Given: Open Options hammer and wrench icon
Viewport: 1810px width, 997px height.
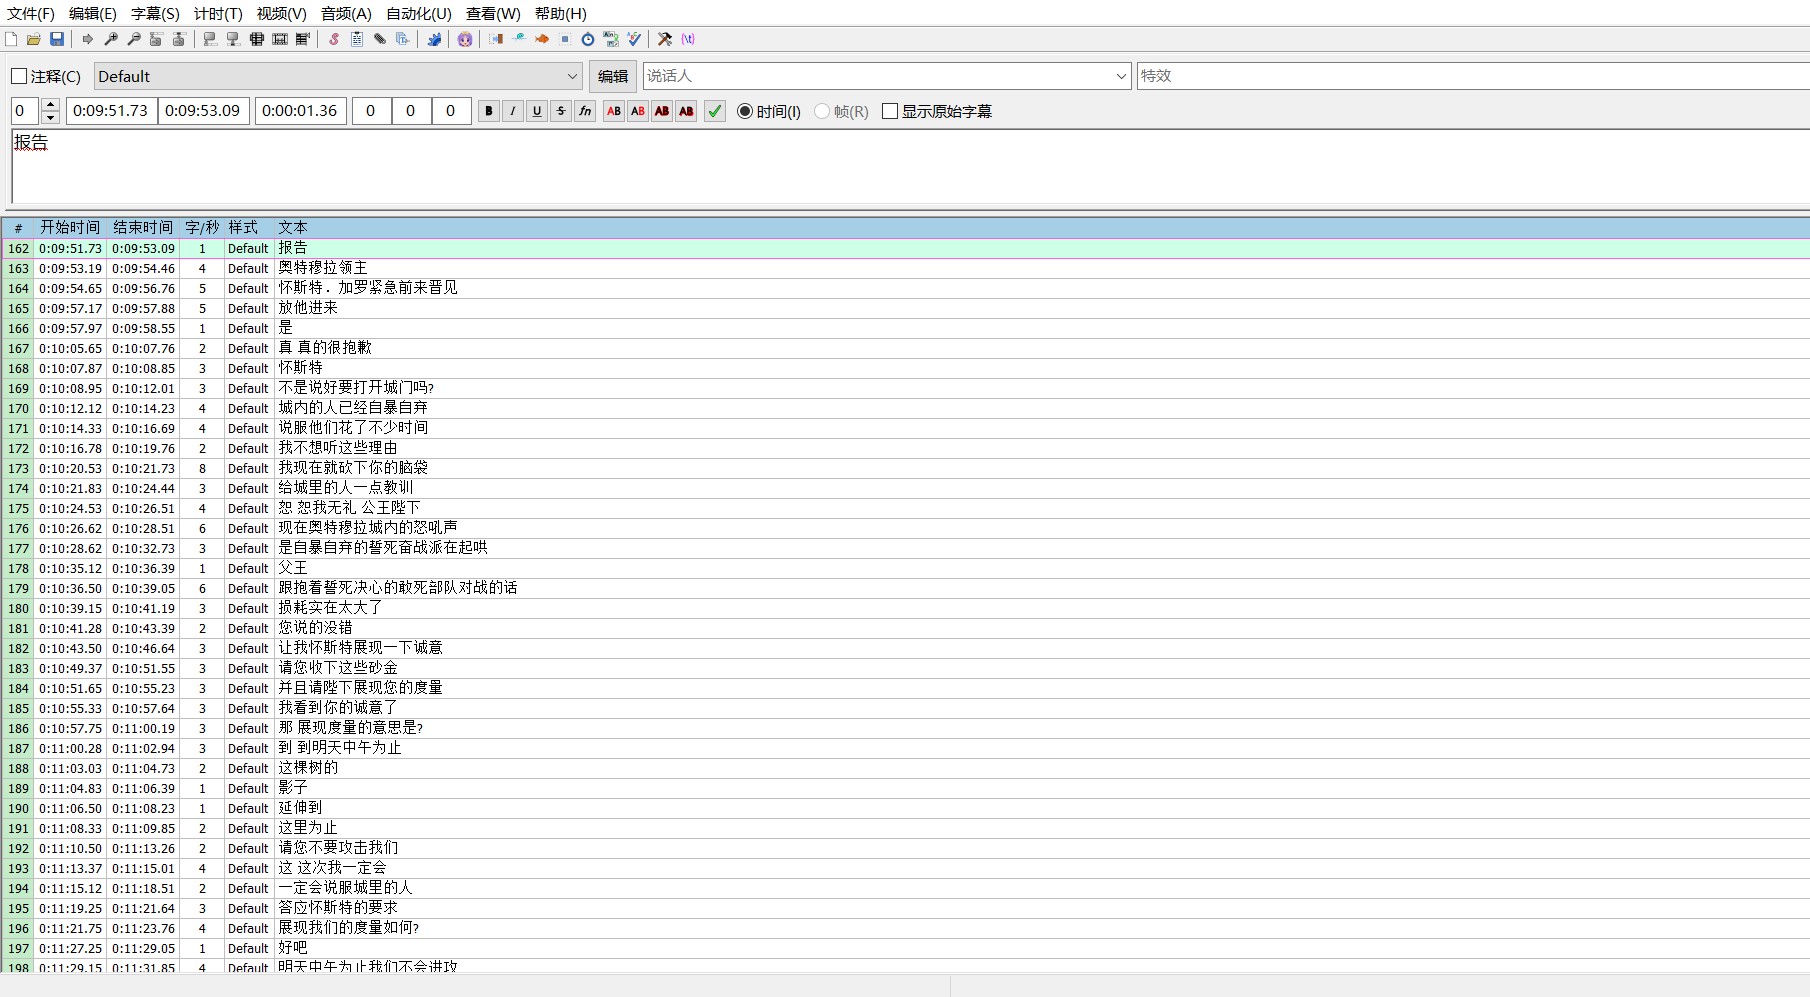Looking at the screenshot, I should coord(665,39).
